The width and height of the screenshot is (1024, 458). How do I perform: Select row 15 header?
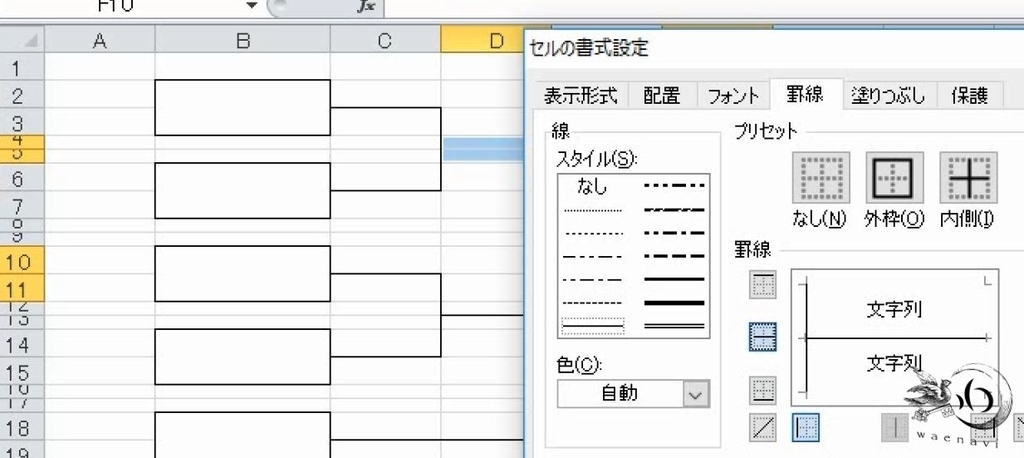[22, 371]
